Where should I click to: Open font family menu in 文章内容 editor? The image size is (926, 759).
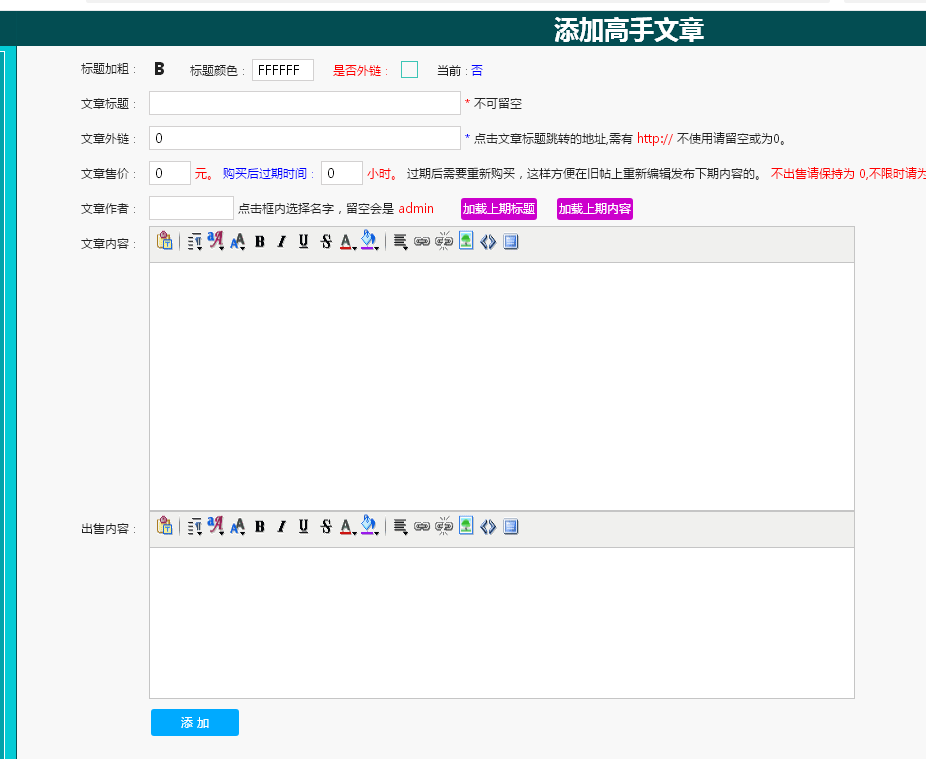coord(216,241)
